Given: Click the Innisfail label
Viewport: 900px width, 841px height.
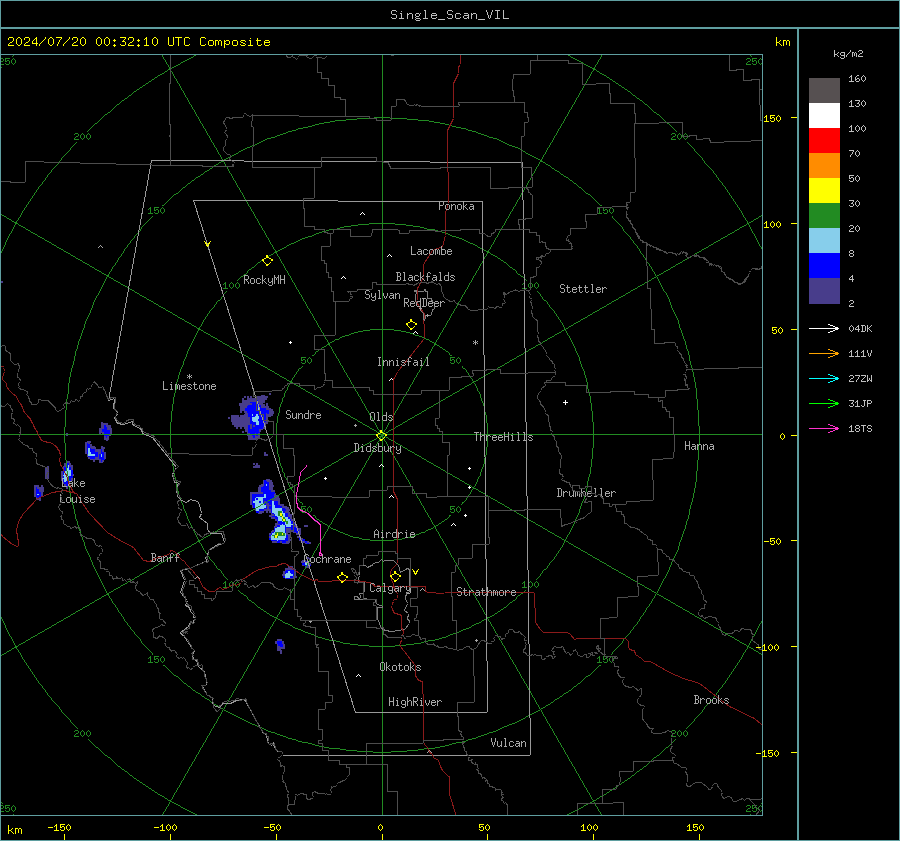Looking at the screenshot, I should pos(403,362).
